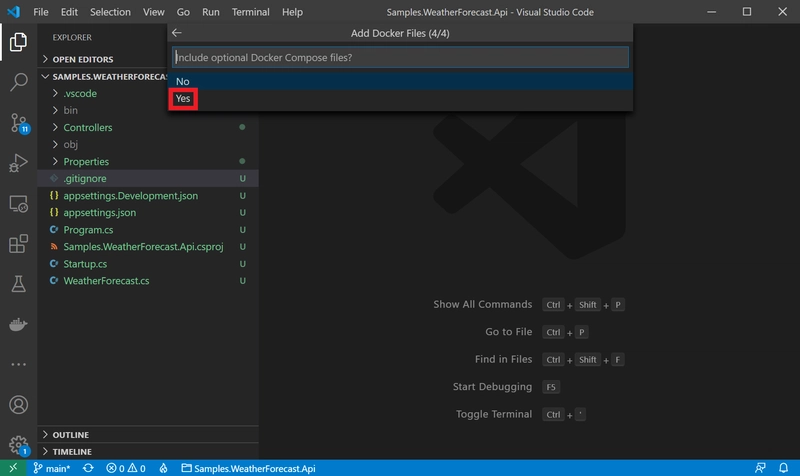This screenshot has height=476, width=800.
Task: Choose Yes for Docker Compose files
Action: (x=400, y=98)
